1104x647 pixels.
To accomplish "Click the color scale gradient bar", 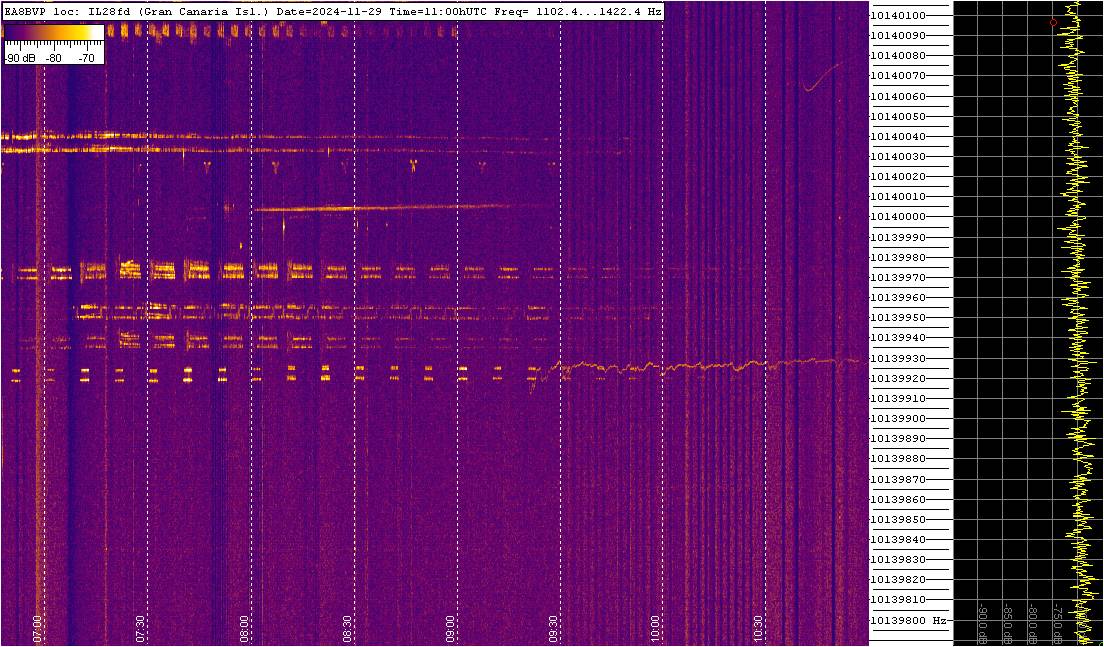I will pos(53,33).
